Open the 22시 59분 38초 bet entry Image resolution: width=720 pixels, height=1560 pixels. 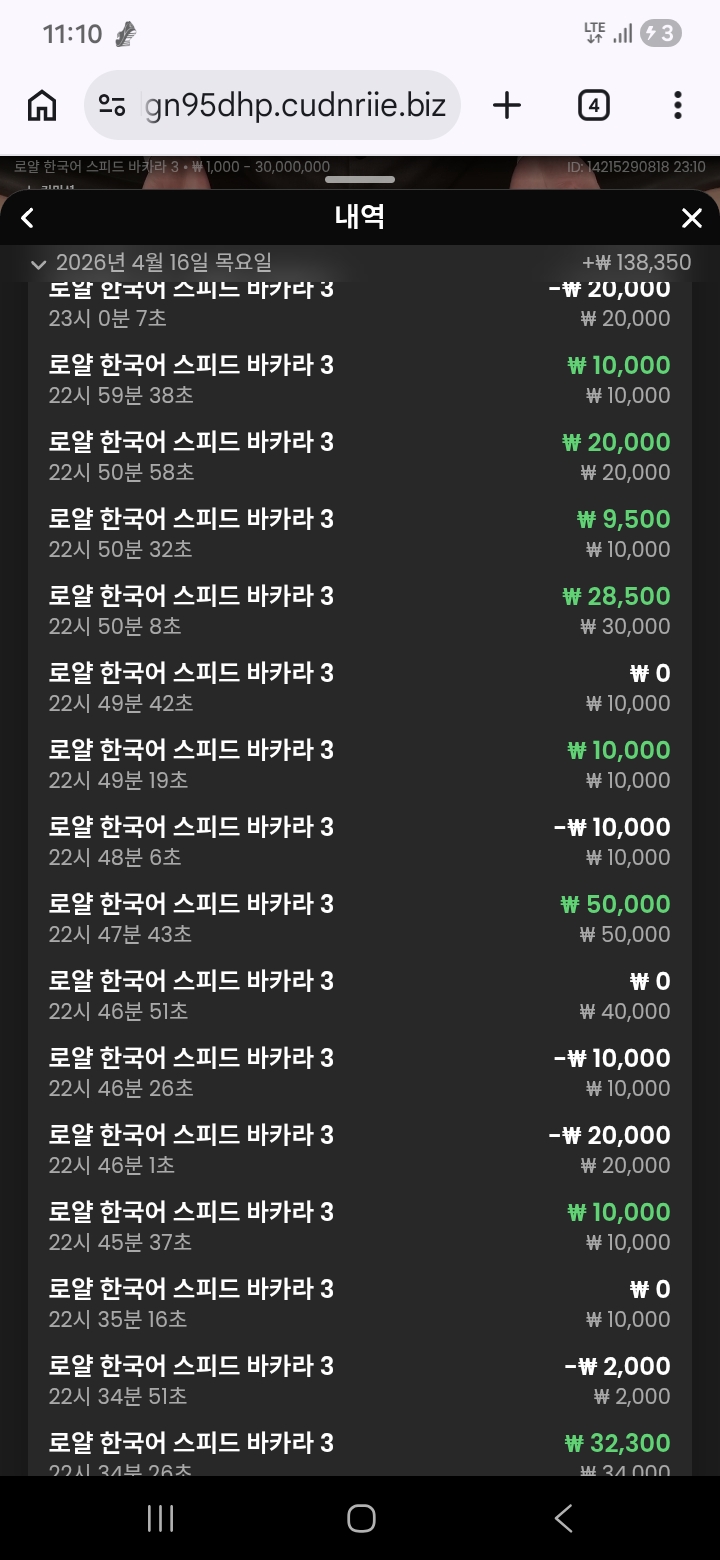point(359,380)
